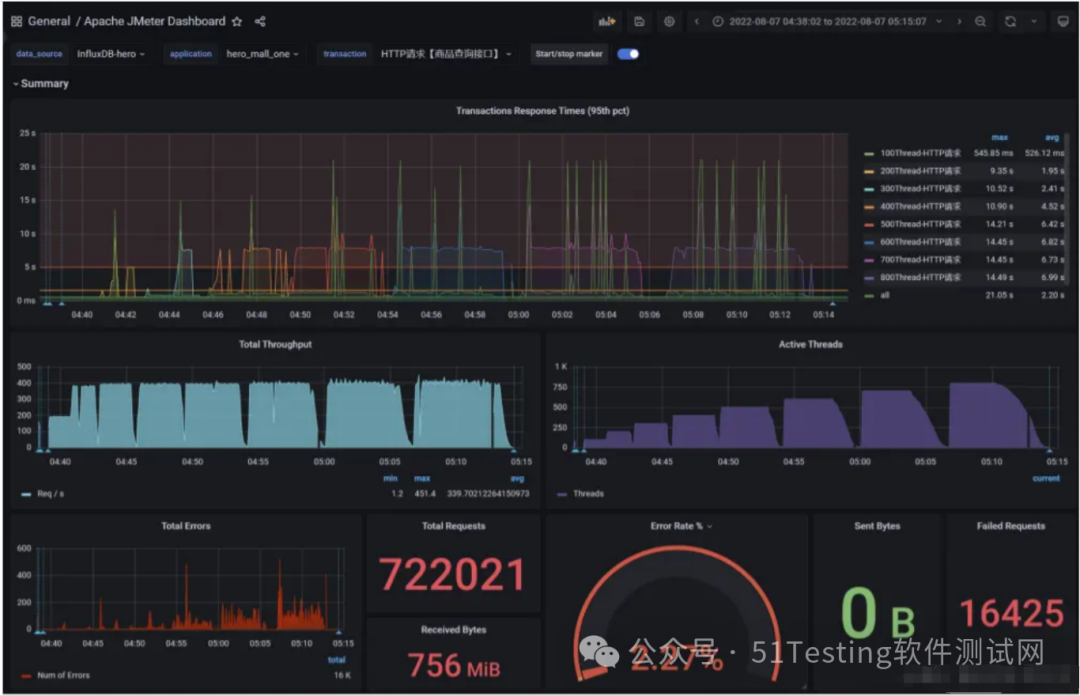The height and width of the screenshot is (696, 1080).
Task: Toggle 500Thread-HTTP请求 series in legend
Action: (920, 224)
